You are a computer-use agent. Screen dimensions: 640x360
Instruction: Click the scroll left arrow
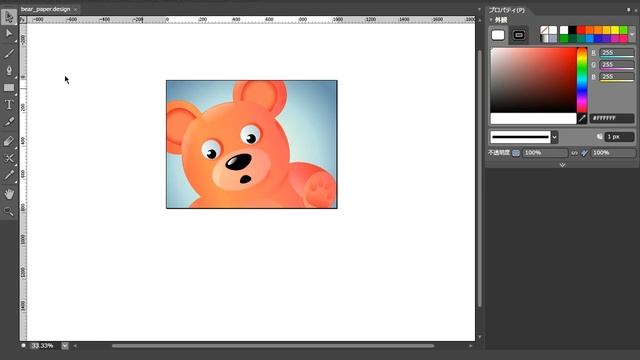pyautogui.click(x=75, y=346)
